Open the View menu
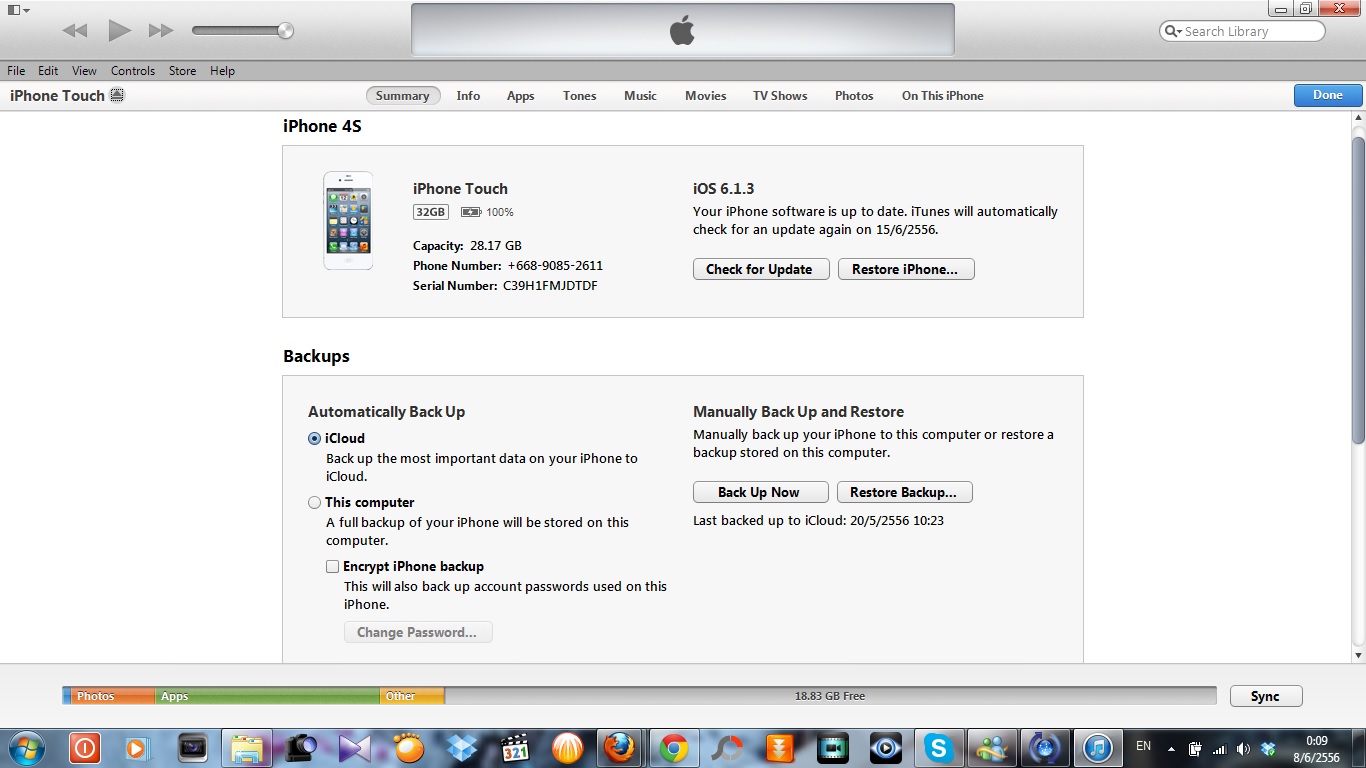The image size is (1366, 768). point(84,71)
